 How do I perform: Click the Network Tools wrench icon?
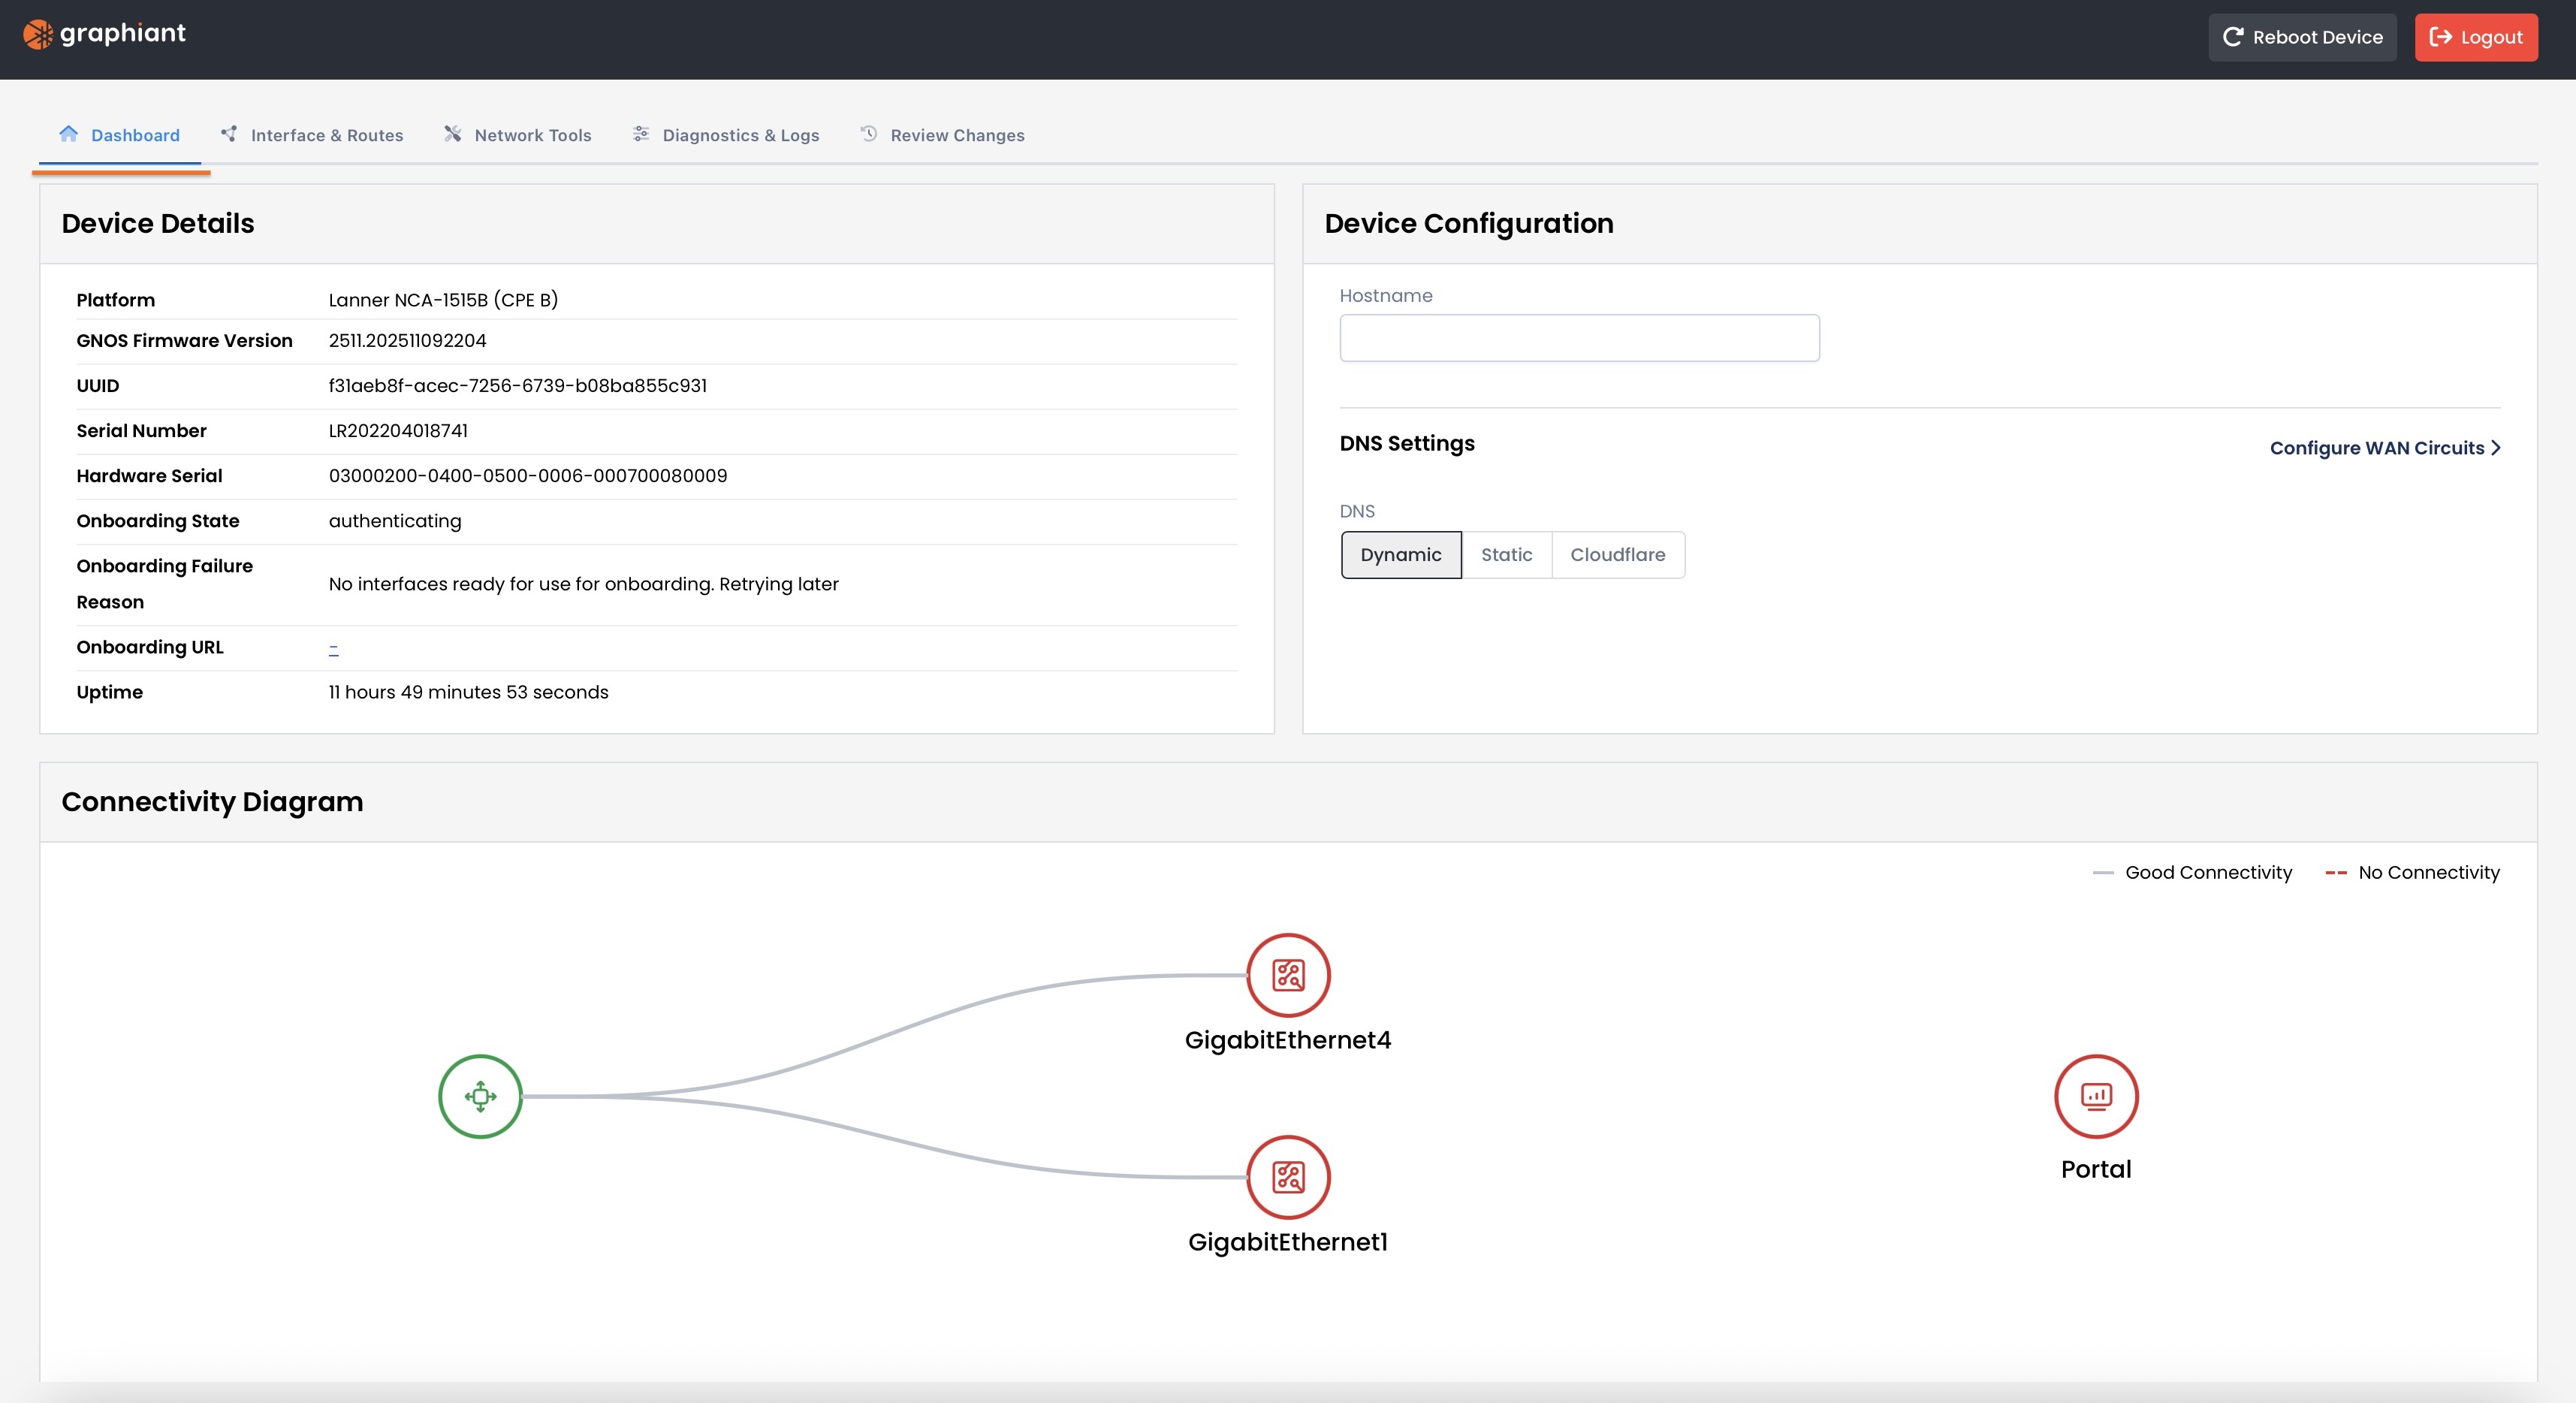click(x=453, y=134)
